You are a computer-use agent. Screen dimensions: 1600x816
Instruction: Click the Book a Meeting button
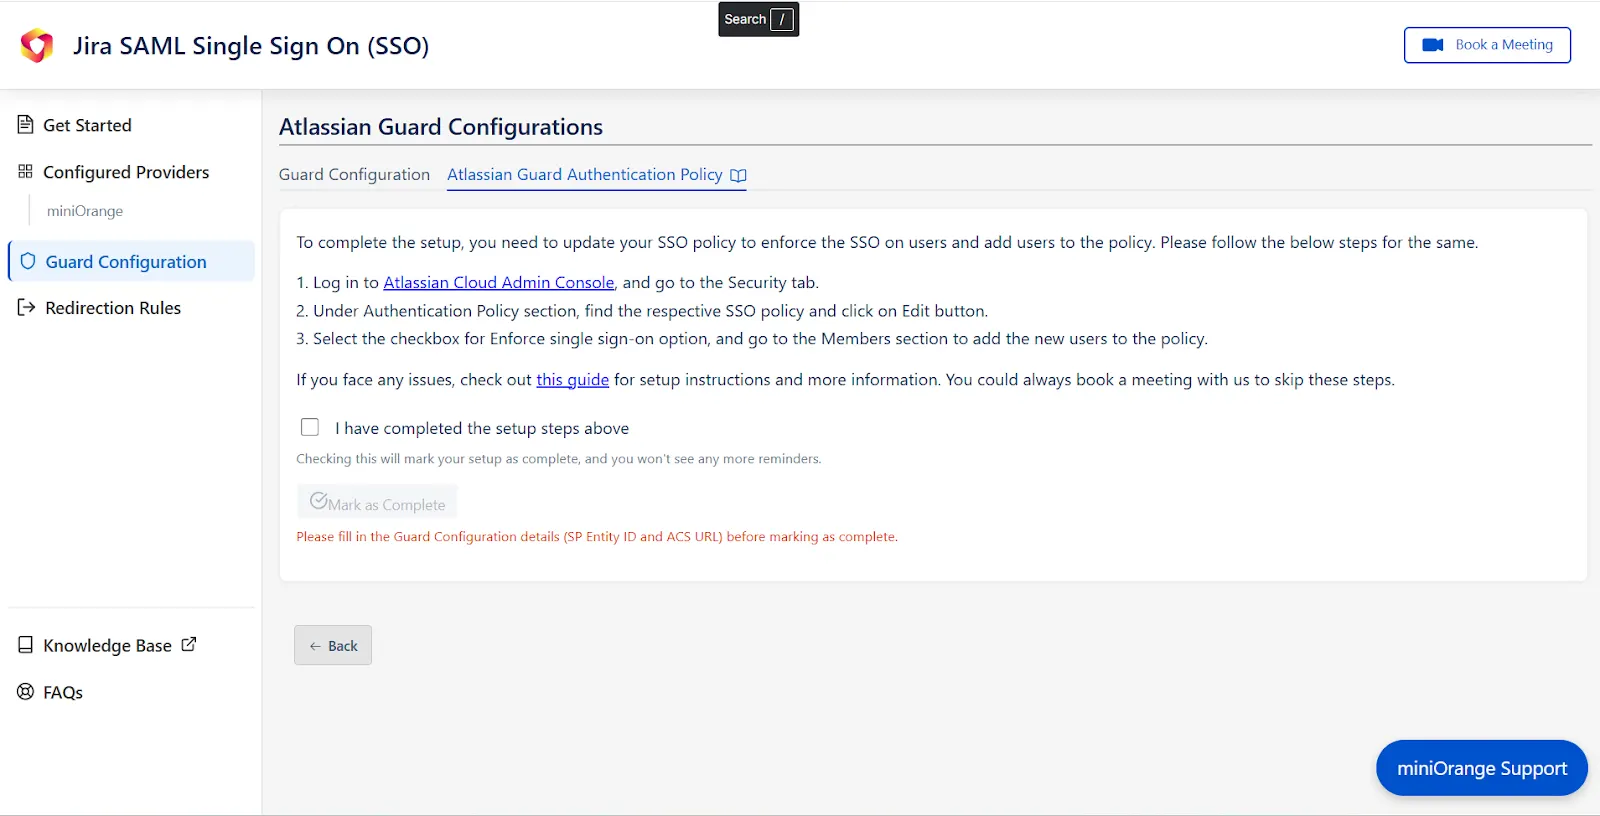pos(1487,45)
